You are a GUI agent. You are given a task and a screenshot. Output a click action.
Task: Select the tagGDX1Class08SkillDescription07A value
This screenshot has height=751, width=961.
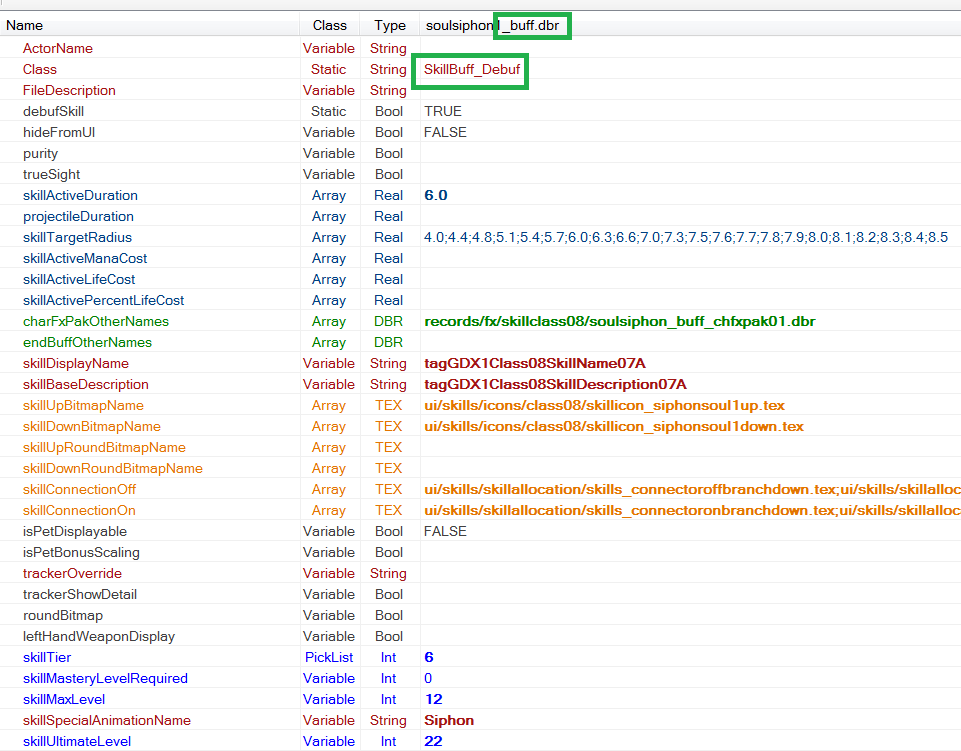click(555, 384)
